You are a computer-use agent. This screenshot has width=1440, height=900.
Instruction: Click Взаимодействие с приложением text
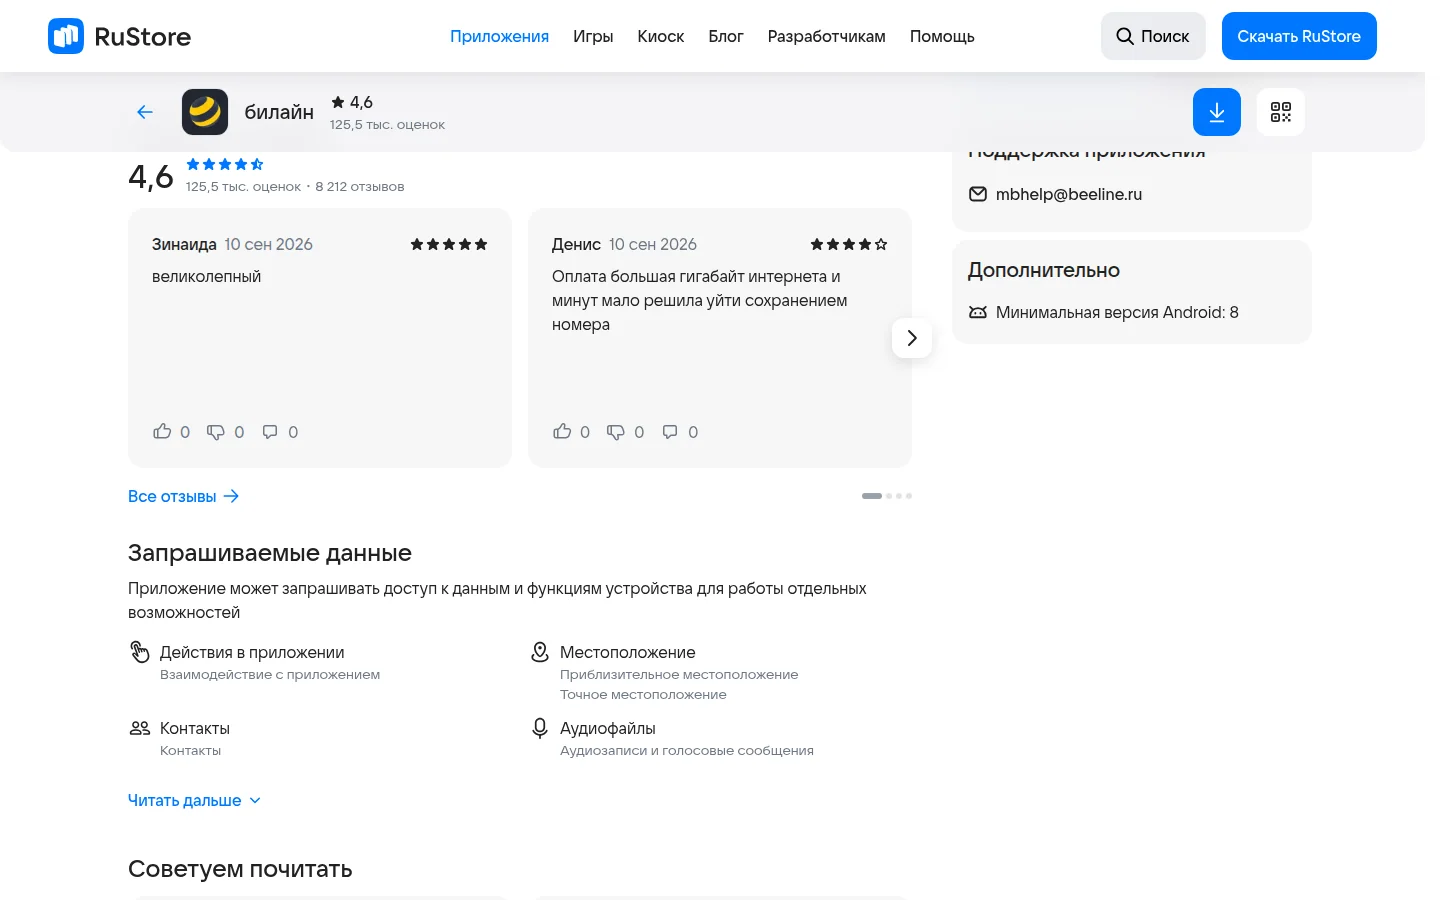click(270, 674)
